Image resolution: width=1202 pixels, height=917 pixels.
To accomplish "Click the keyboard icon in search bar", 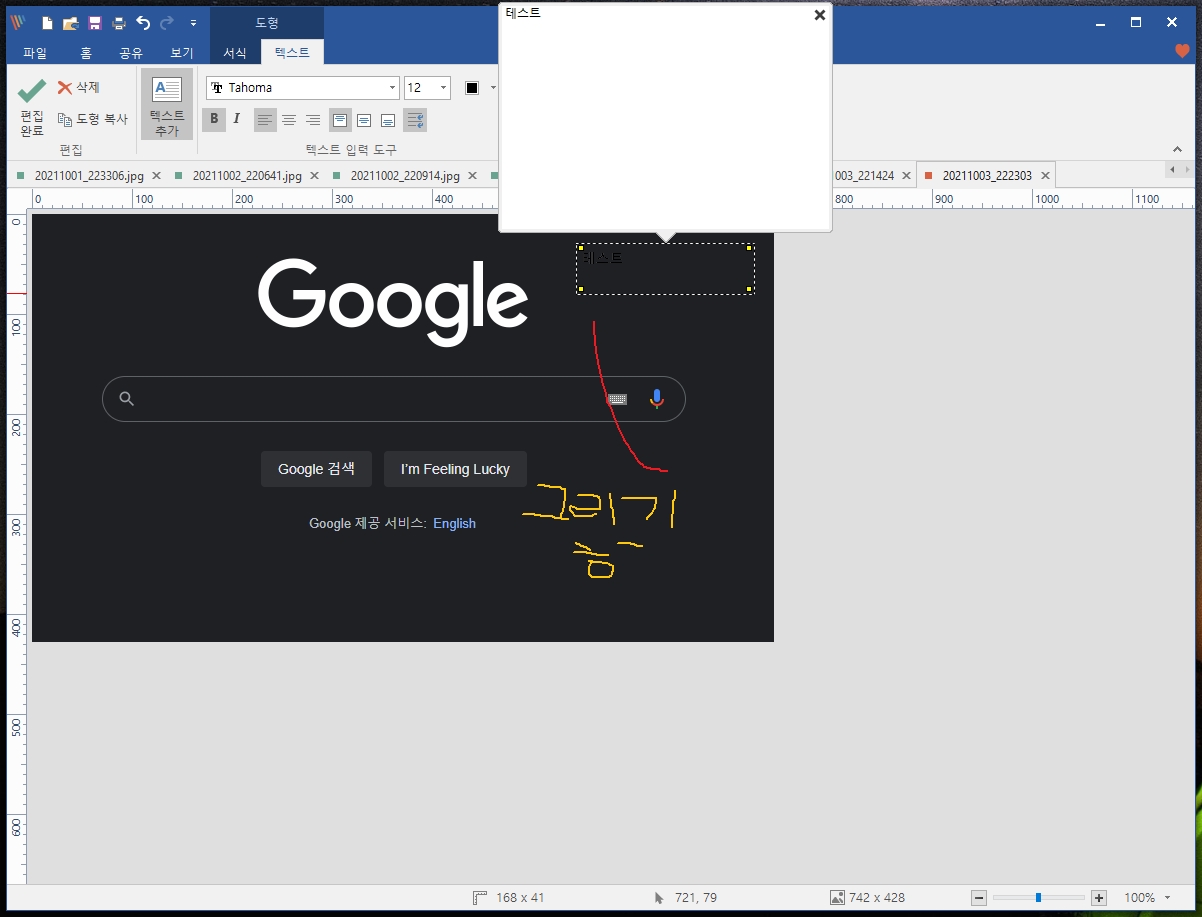I will (x=618, y=399).
